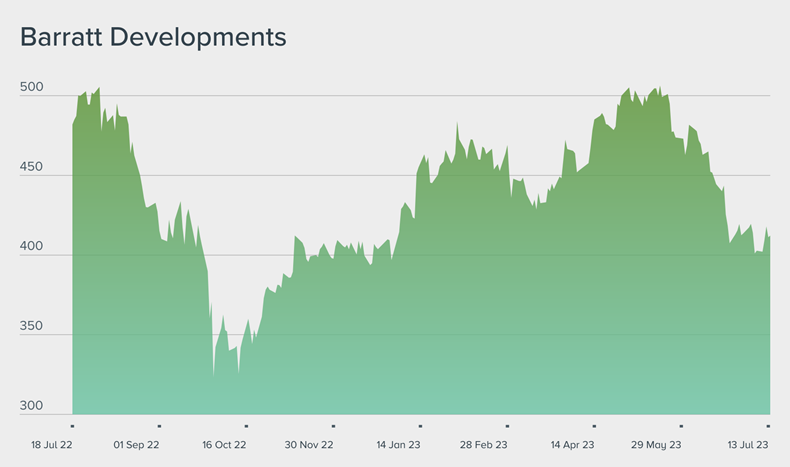This screenshot has height=467, width=790.
Task: Click the 14 Apr 23 date label
Action: click(x=570, y=444)
